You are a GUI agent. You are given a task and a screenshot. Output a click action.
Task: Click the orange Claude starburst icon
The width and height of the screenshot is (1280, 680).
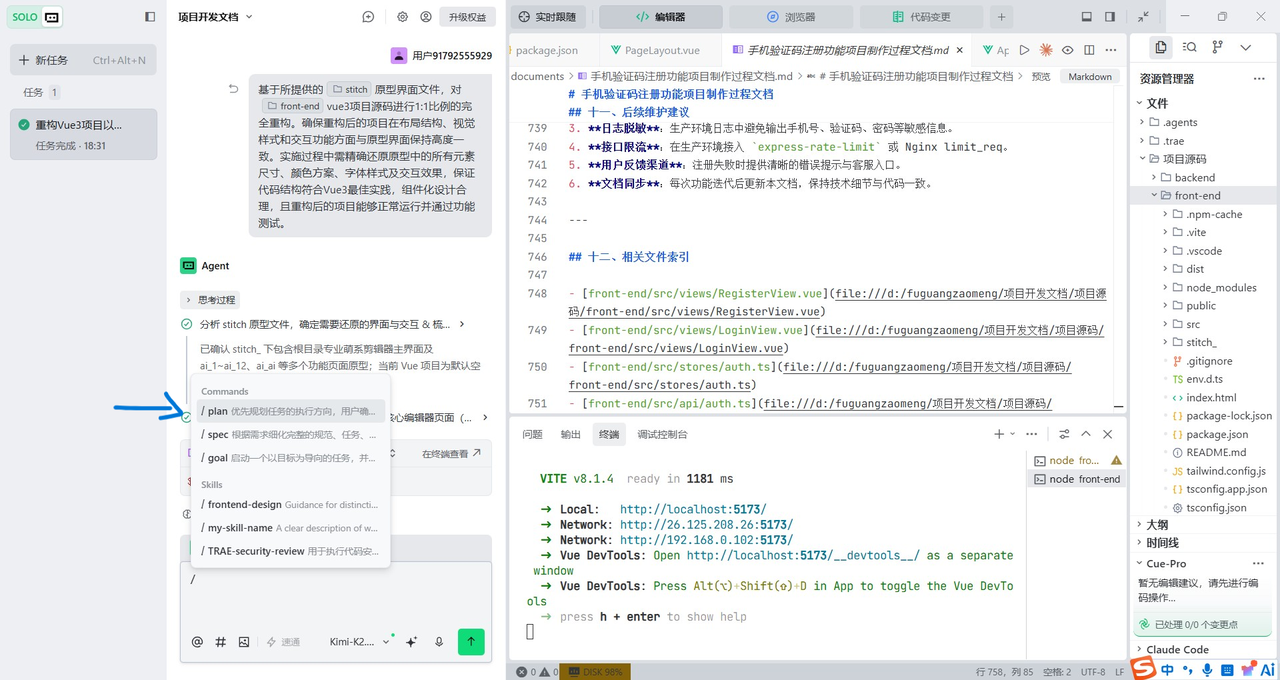[x=1046, y=50]
